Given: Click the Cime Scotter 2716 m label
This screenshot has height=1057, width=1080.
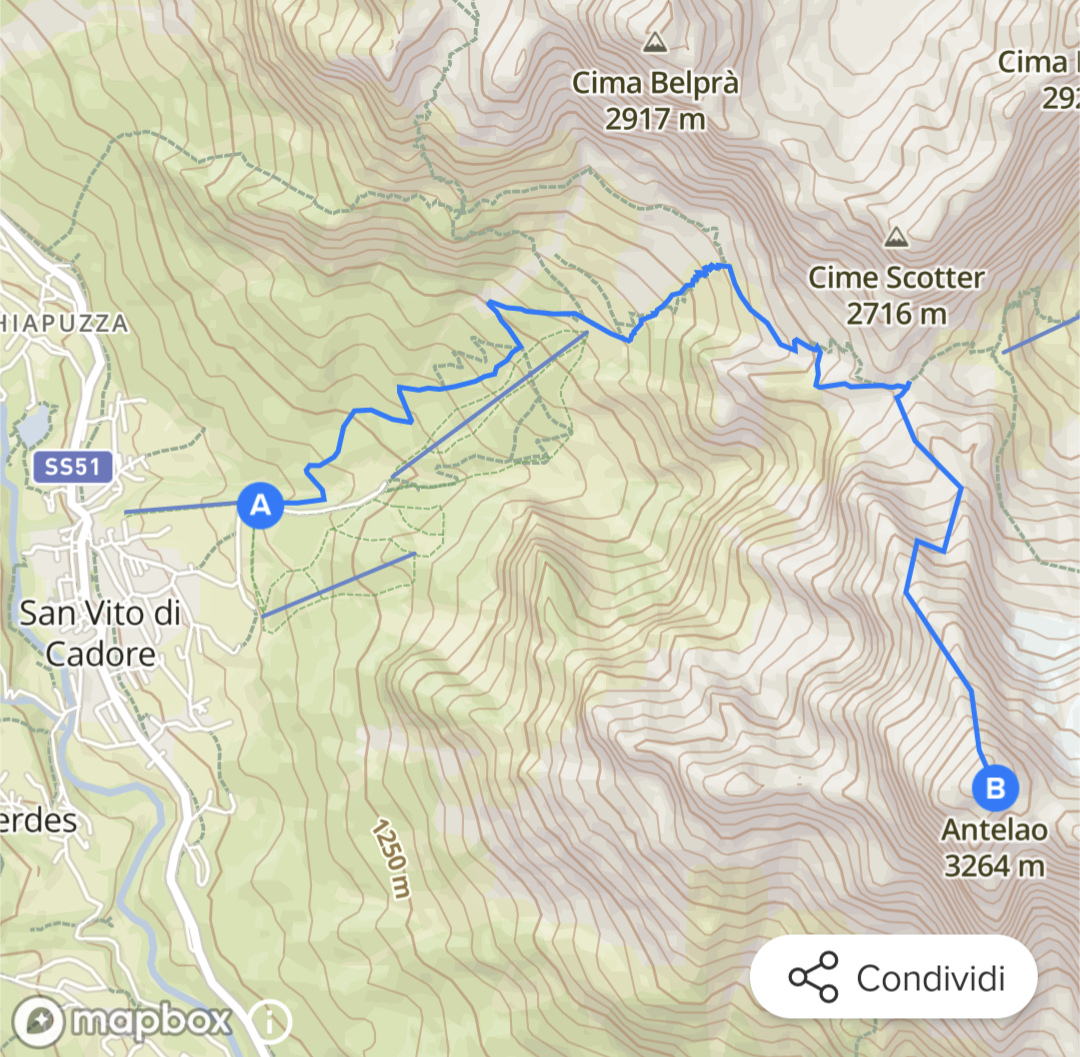Looking at the screenshot, I should (896, 295).
